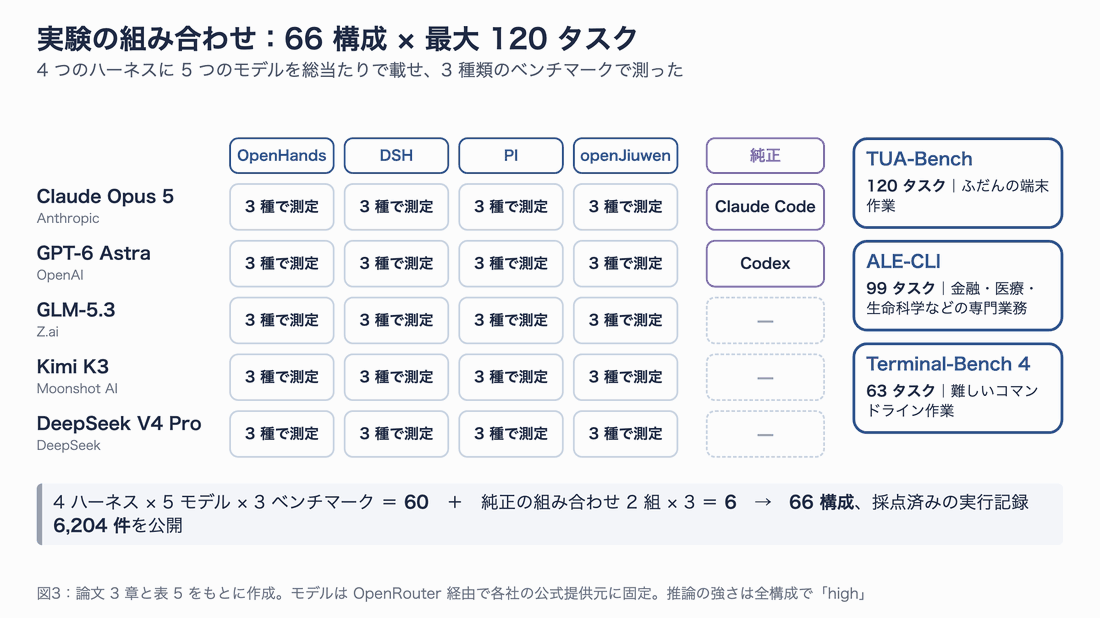The width and height of the screenshot is (1100, 618).
Task: Click '純正の組み合わせ 2 組 × 3 = 6' formula
Action: point(608,502)
